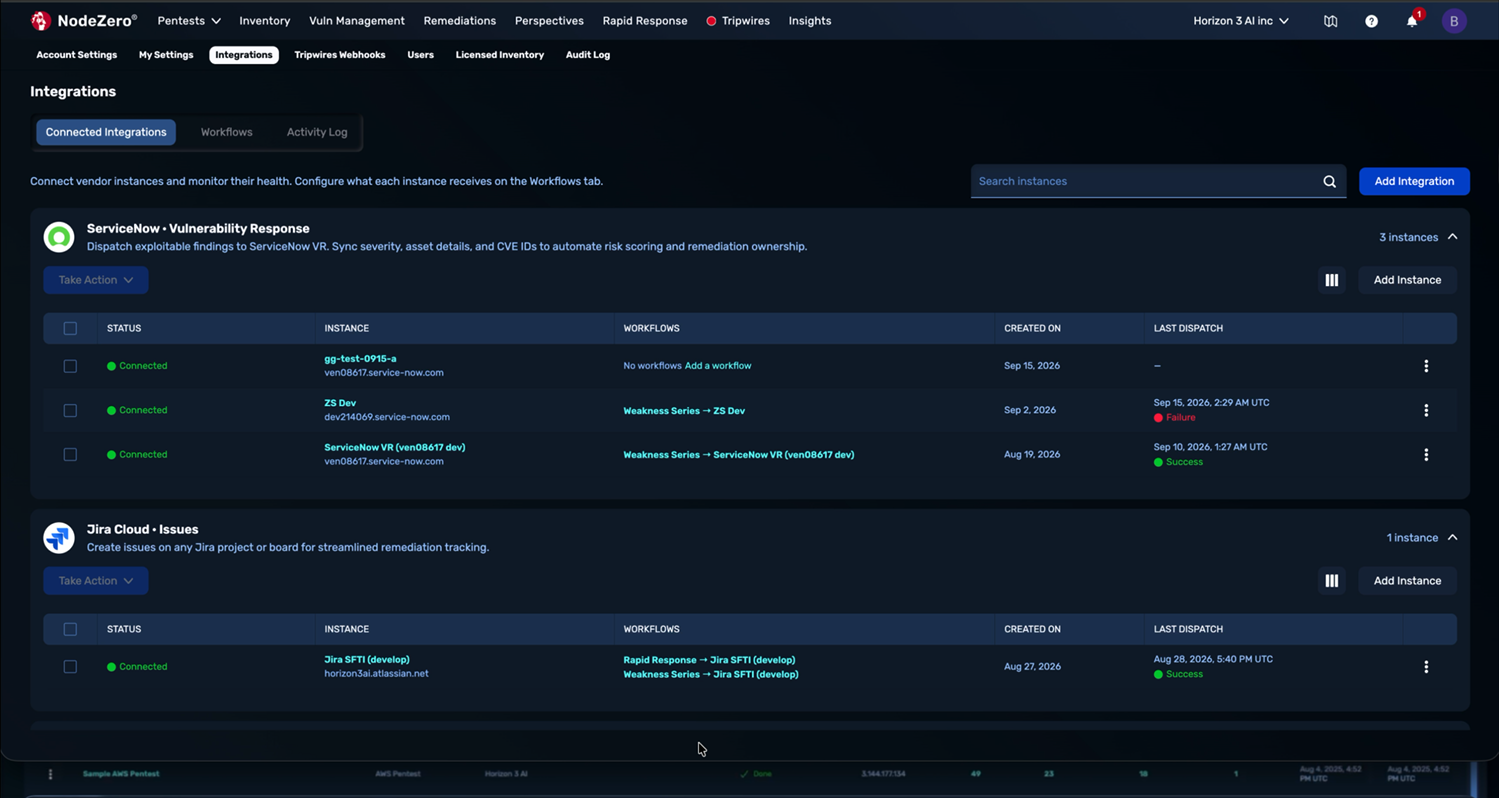
Task: Switch to Account Settings tab
Action: tap(77, 55)
